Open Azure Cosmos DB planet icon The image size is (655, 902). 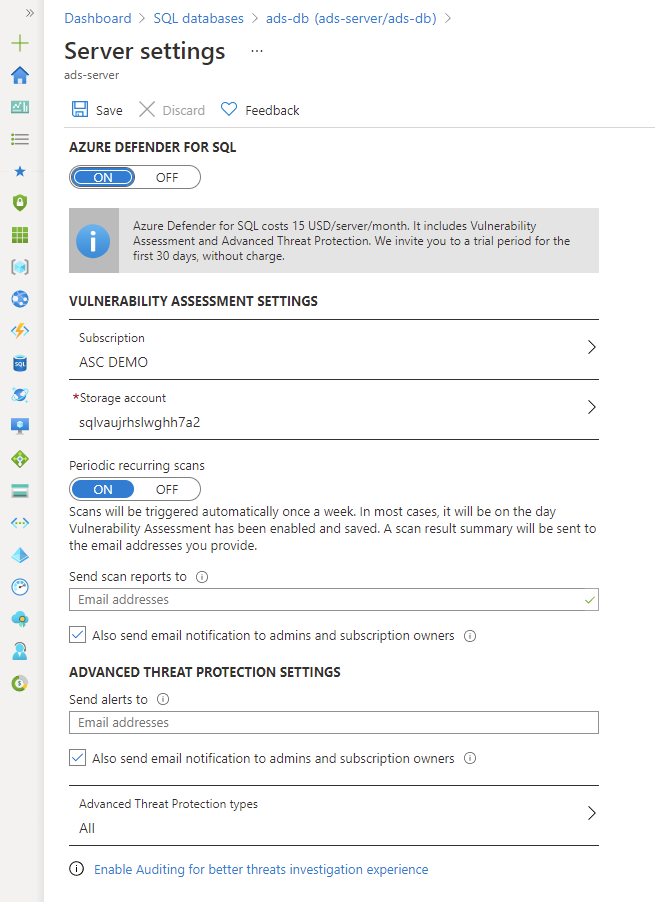click(20, 395)
